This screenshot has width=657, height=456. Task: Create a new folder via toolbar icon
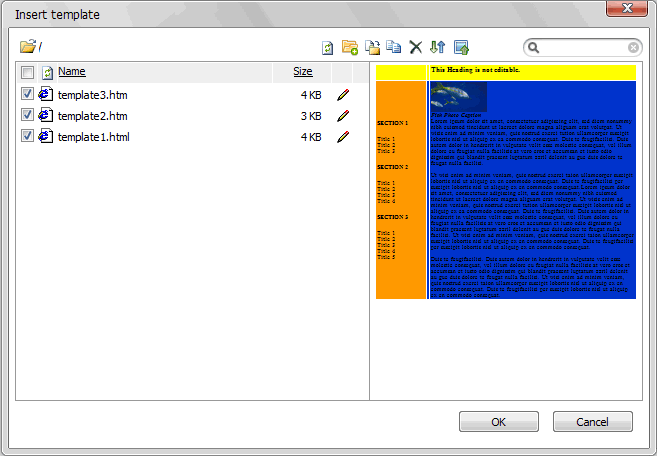pos(350,47)
